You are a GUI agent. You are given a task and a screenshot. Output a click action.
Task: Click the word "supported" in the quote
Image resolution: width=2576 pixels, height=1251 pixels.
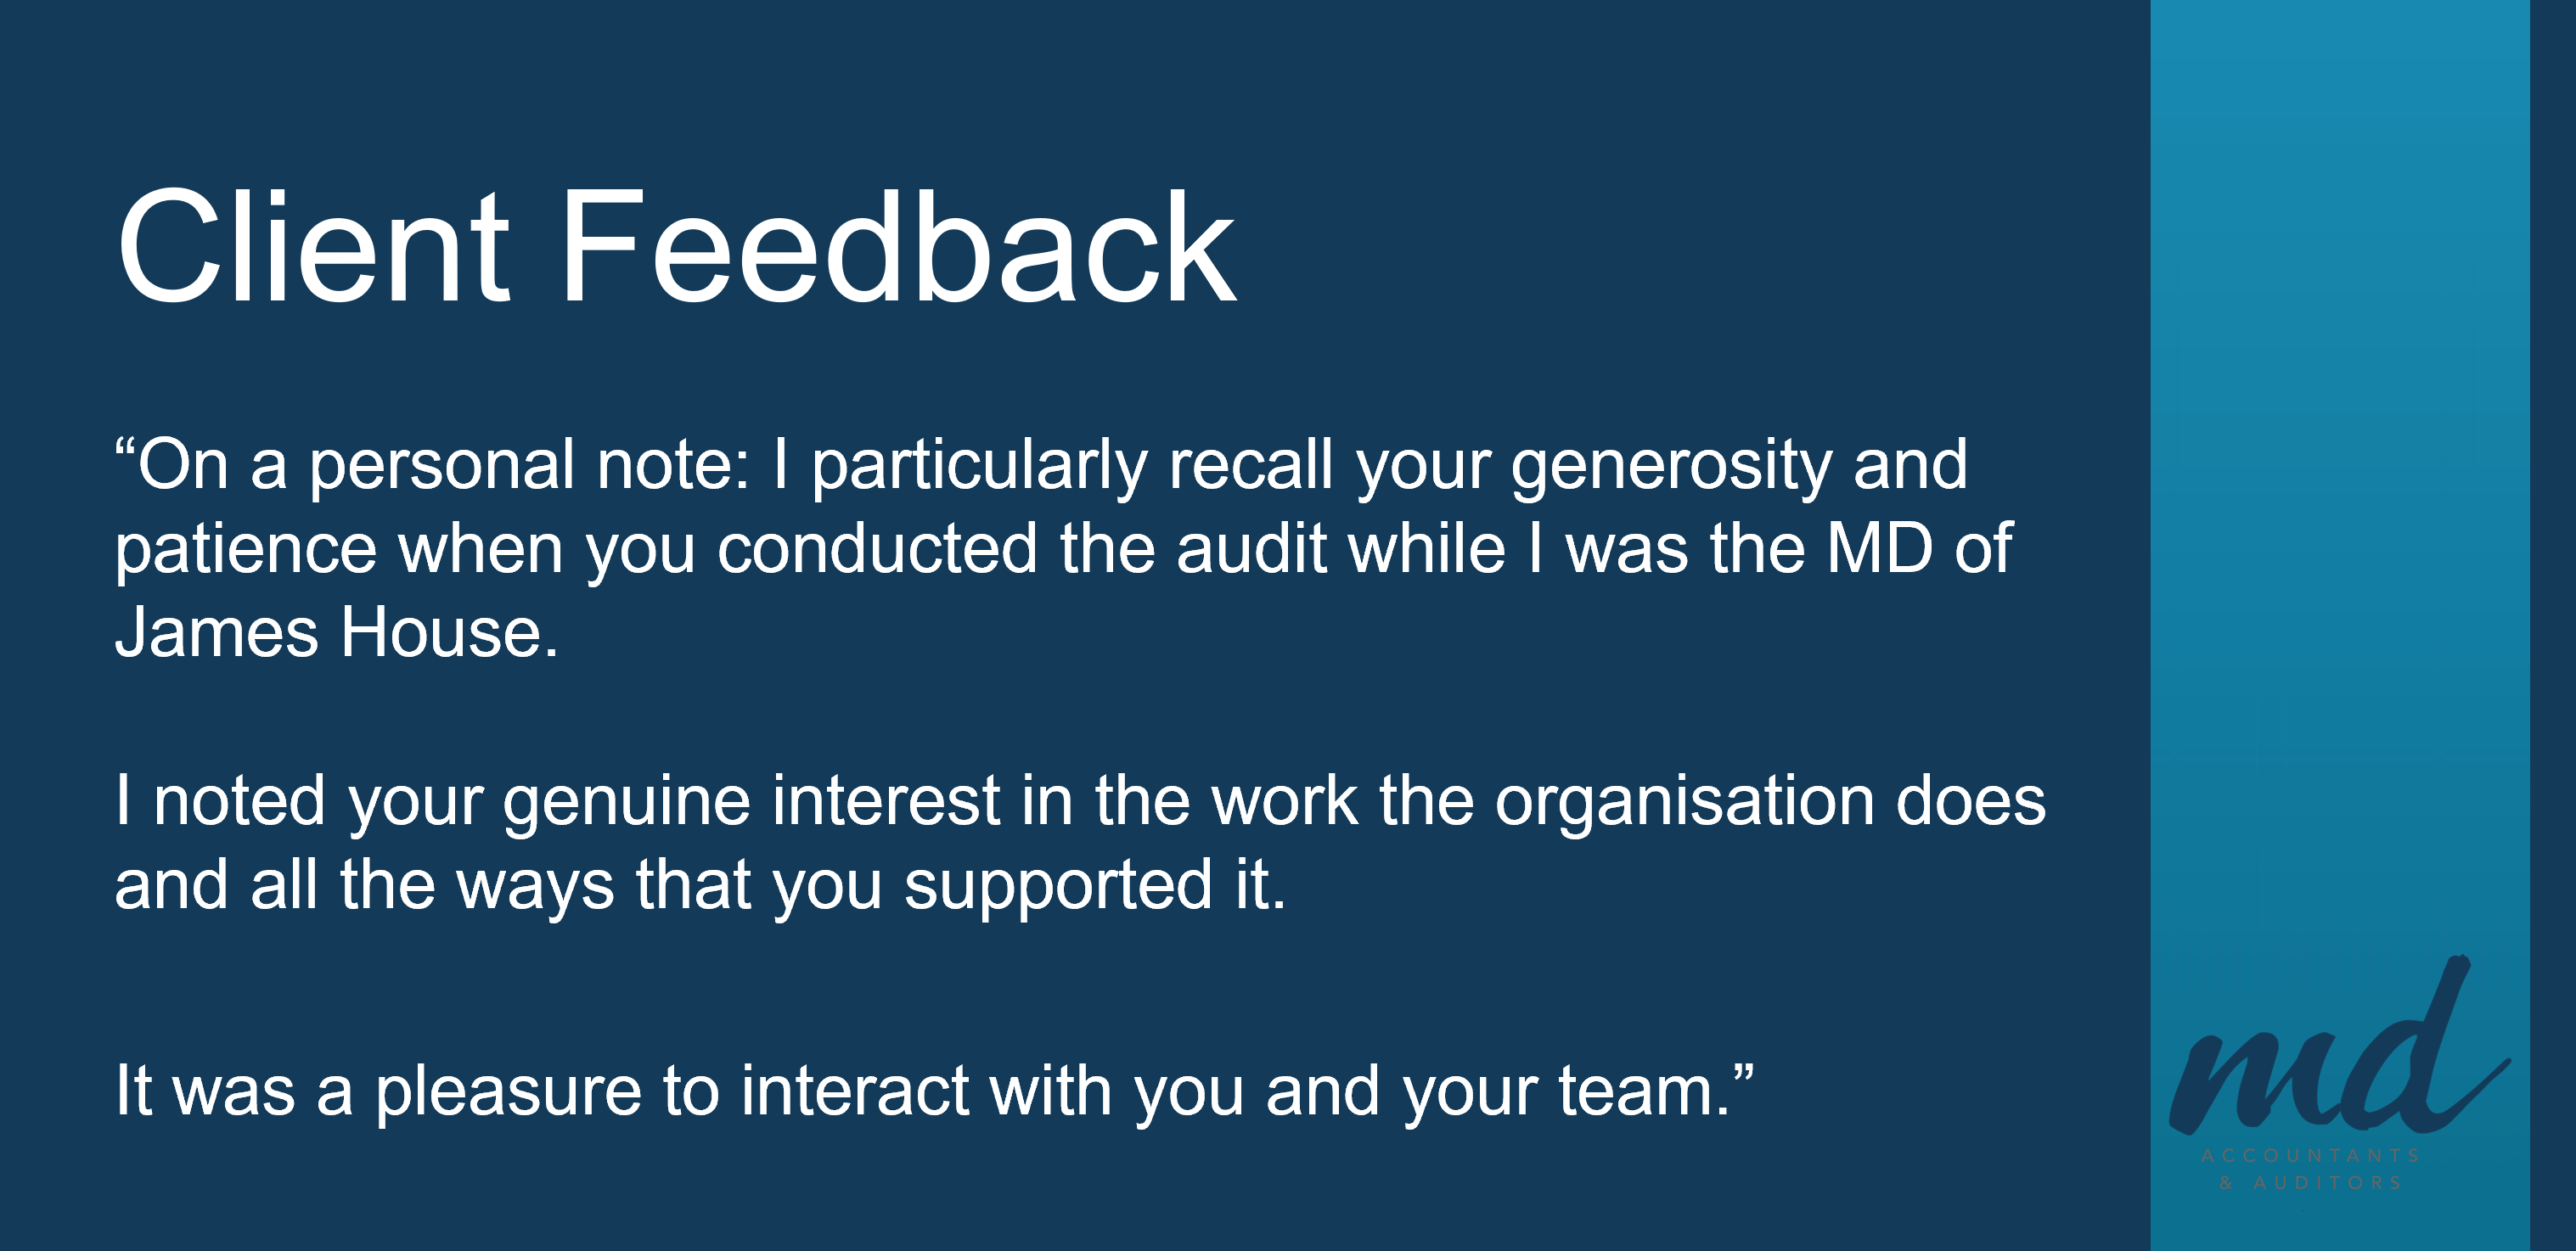pyautogui.click(x=1058, y=886)
